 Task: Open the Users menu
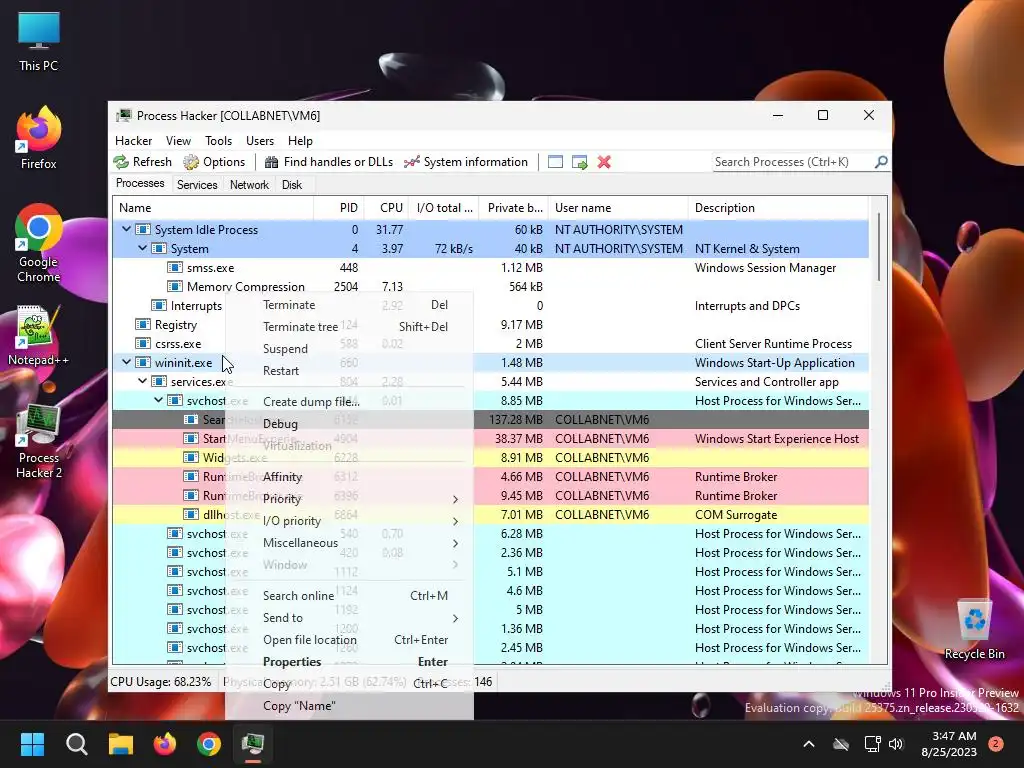(260, 140)
